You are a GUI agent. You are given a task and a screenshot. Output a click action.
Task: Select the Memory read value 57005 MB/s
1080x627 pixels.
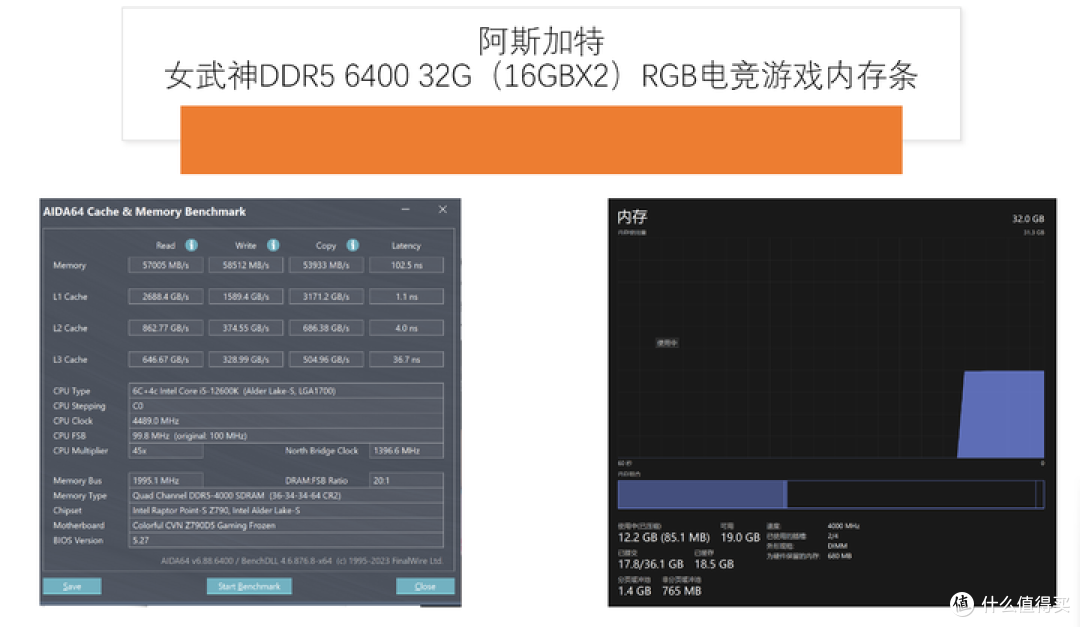pos(165,265)
